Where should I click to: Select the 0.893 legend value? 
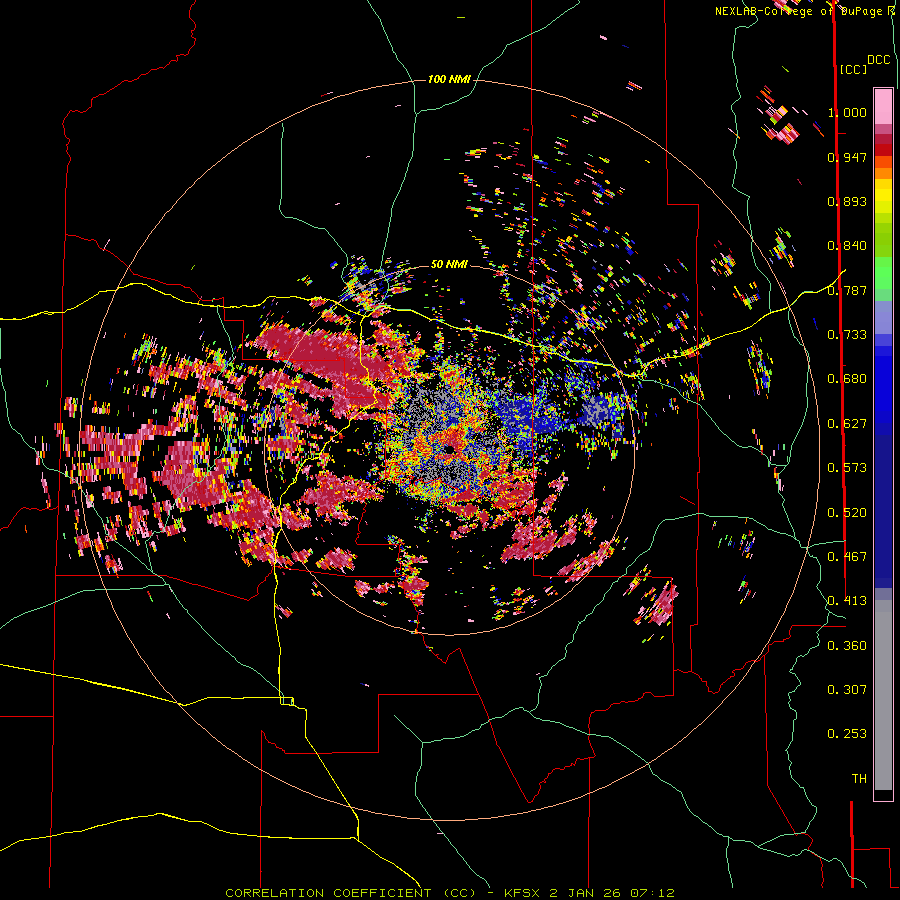(x=847, y=201)
